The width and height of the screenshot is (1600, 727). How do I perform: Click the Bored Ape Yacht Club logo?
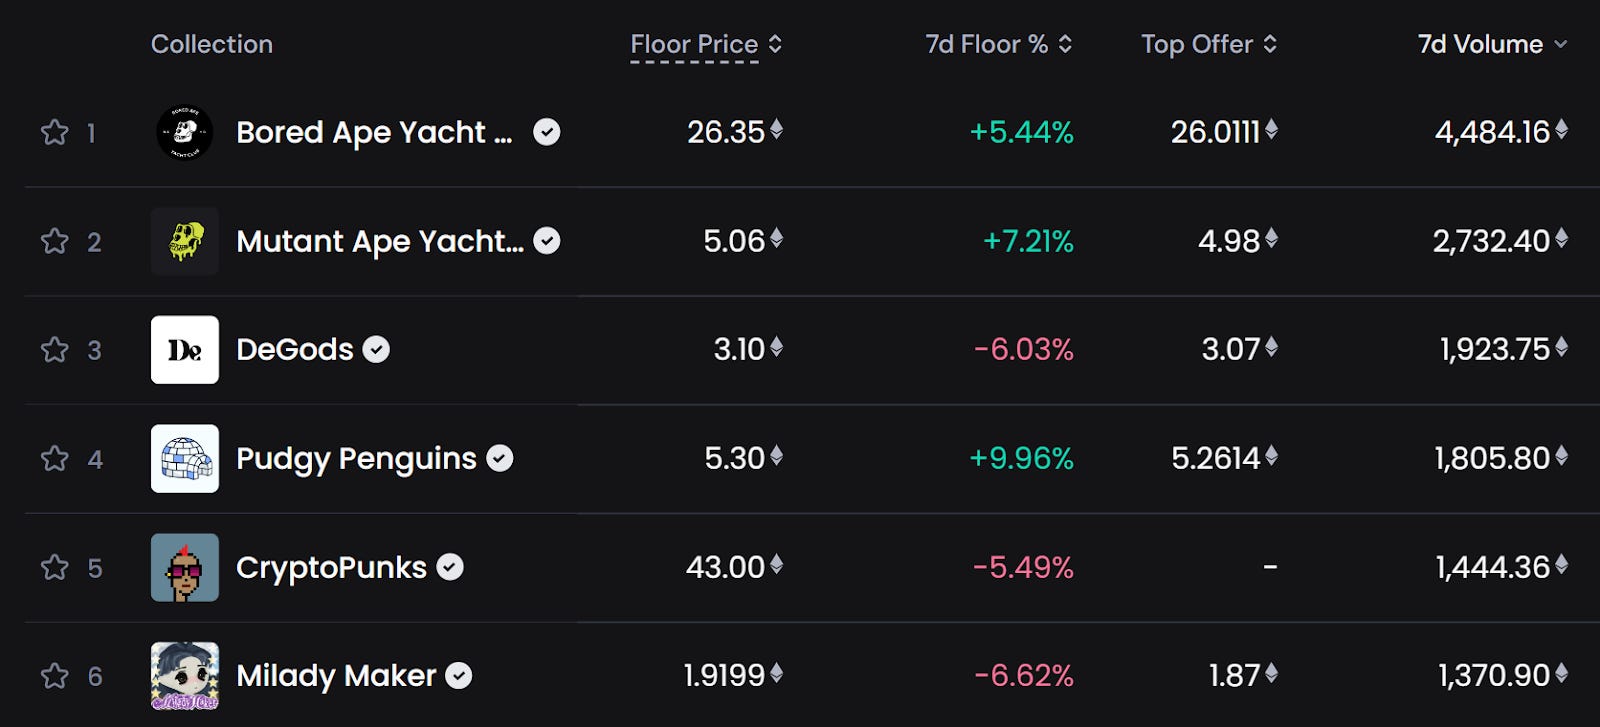(x=185, y=132)
